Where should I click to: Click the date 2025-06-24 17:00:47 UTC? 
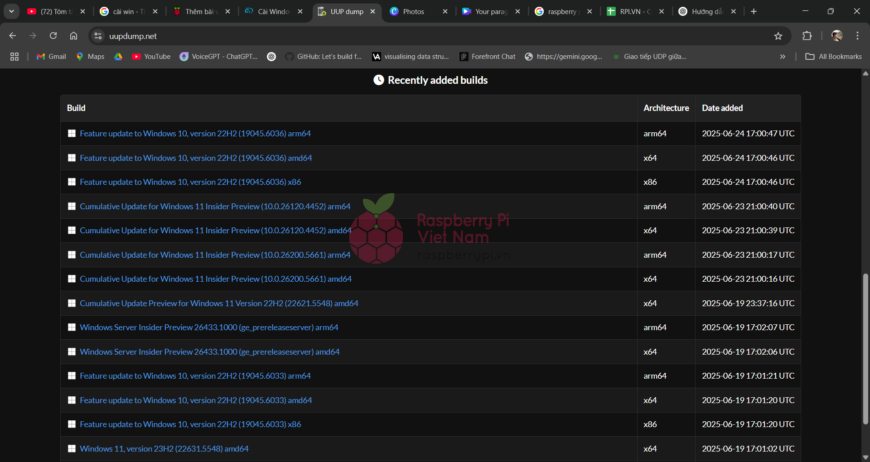748,134
